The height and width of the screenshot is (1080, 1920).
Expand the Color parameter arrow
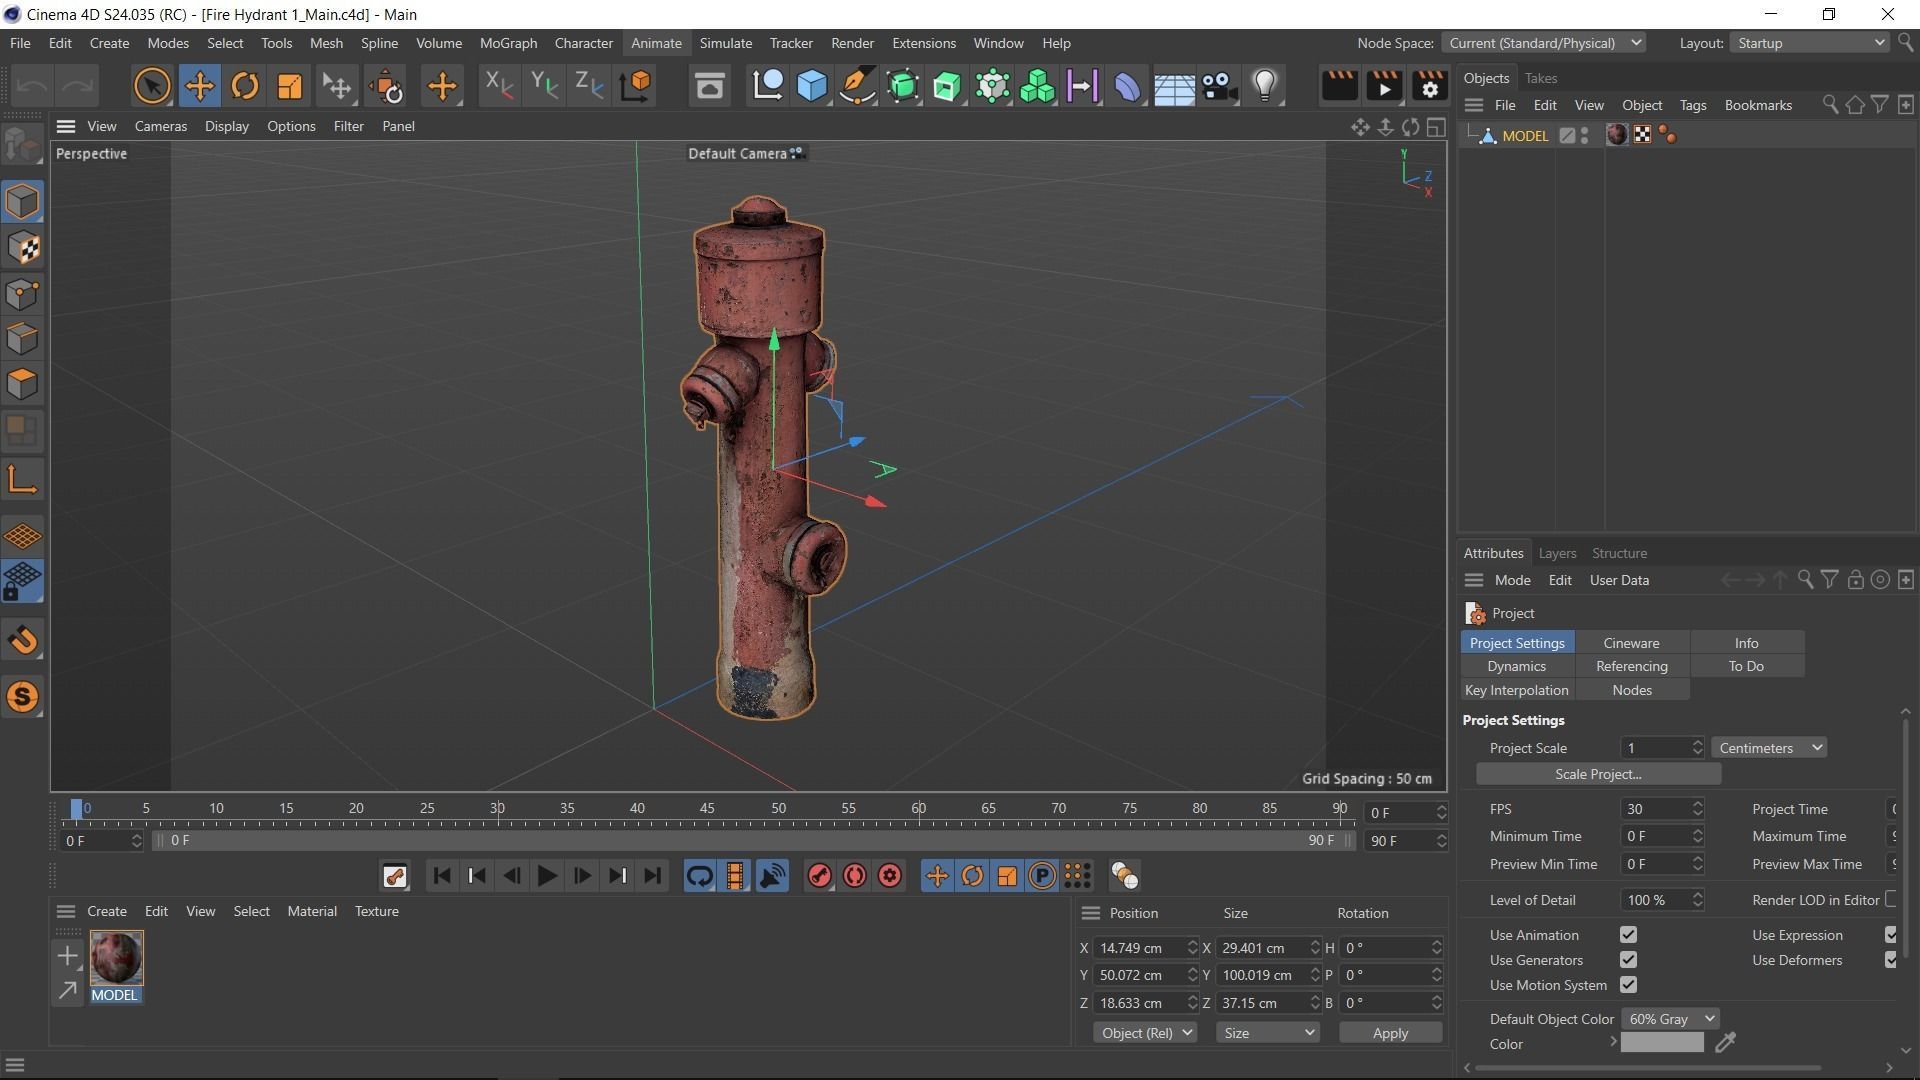(x=1613, y=1043)
